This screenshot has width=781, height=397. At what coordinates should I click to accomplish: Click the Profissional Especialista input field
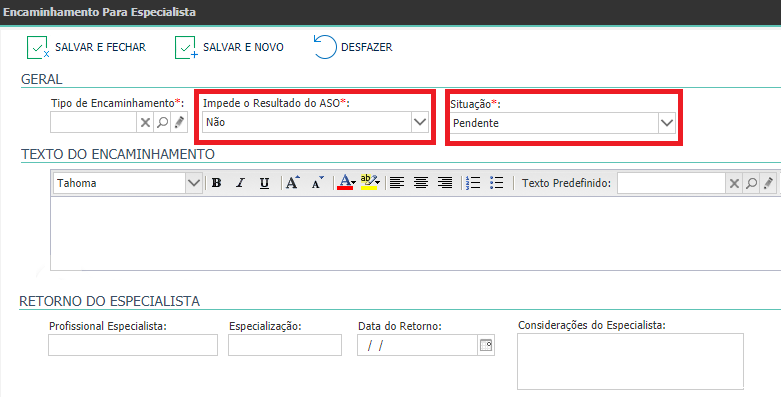tap(133, 345)
